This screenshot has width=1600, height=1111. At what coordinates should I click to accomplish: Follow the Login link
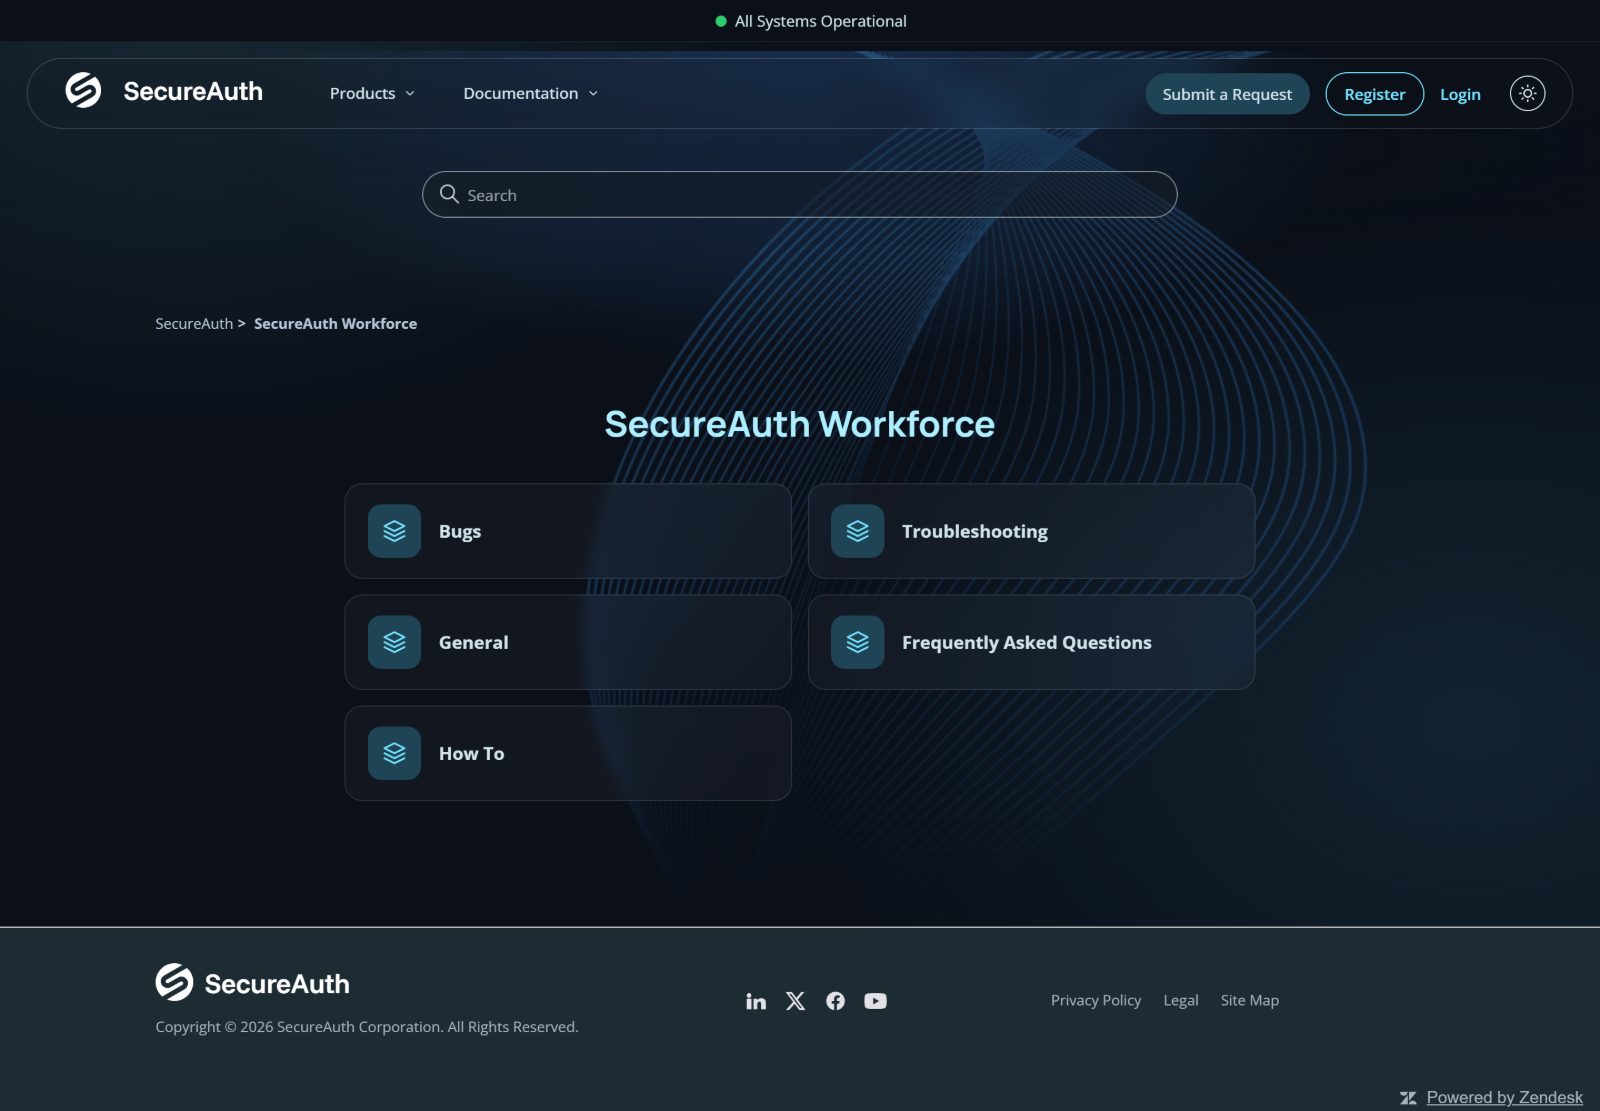[1460, 94]
